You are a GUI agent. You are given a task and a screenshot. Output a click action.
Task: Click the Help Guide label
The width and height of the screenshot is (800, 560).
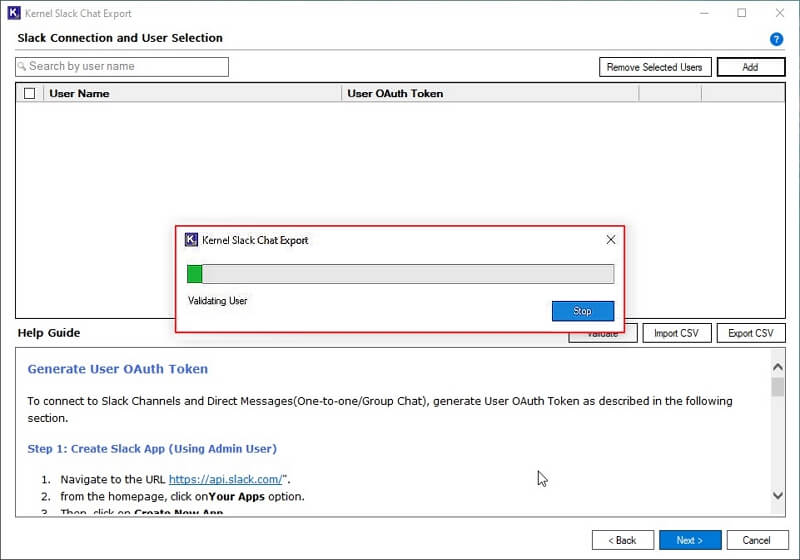pos(49,333)
